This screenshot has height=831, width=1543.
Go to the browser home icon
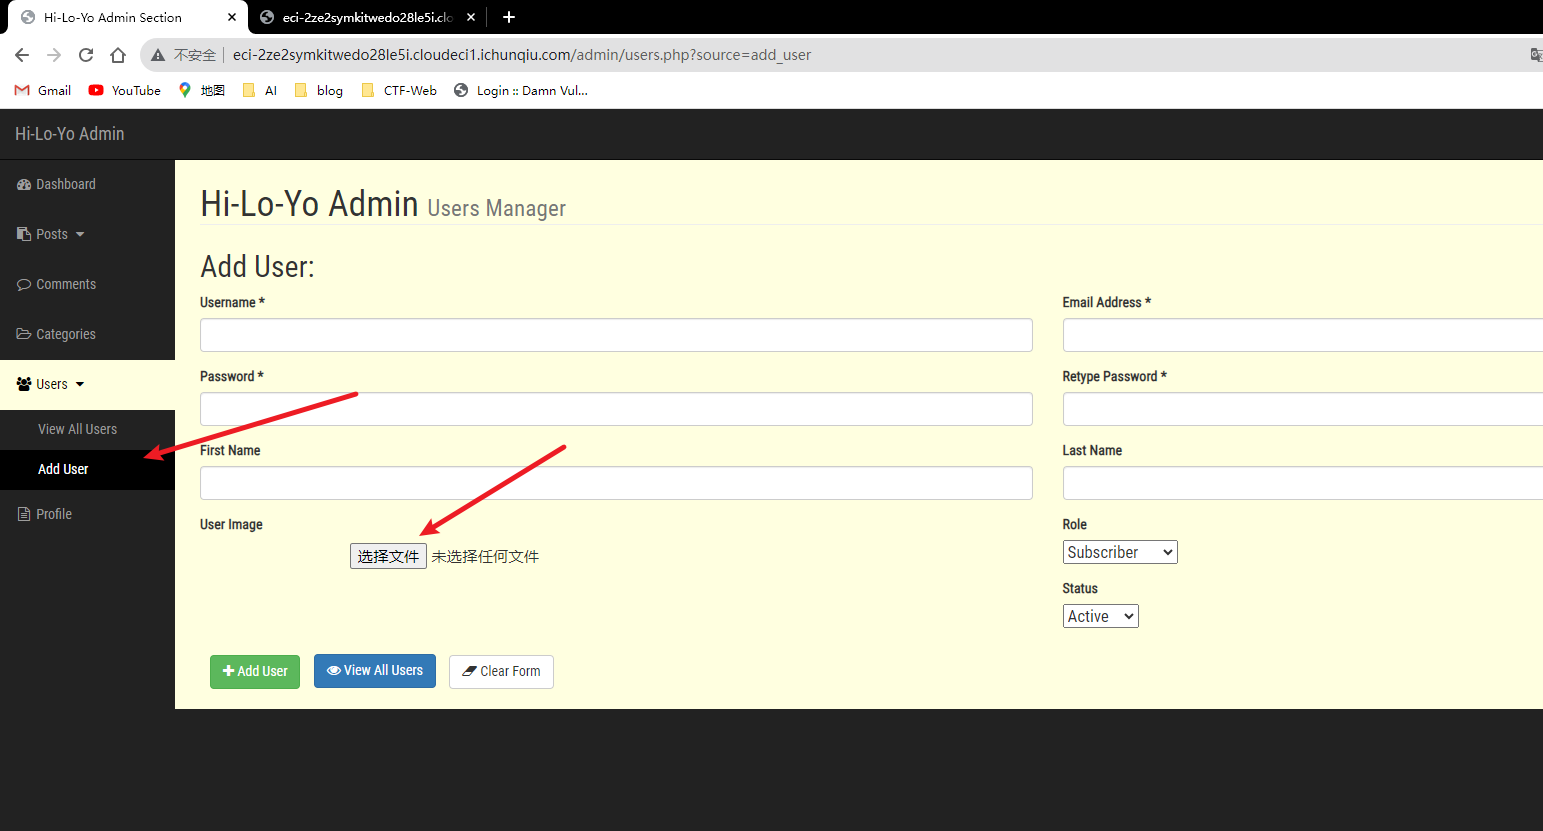point(118,55)
